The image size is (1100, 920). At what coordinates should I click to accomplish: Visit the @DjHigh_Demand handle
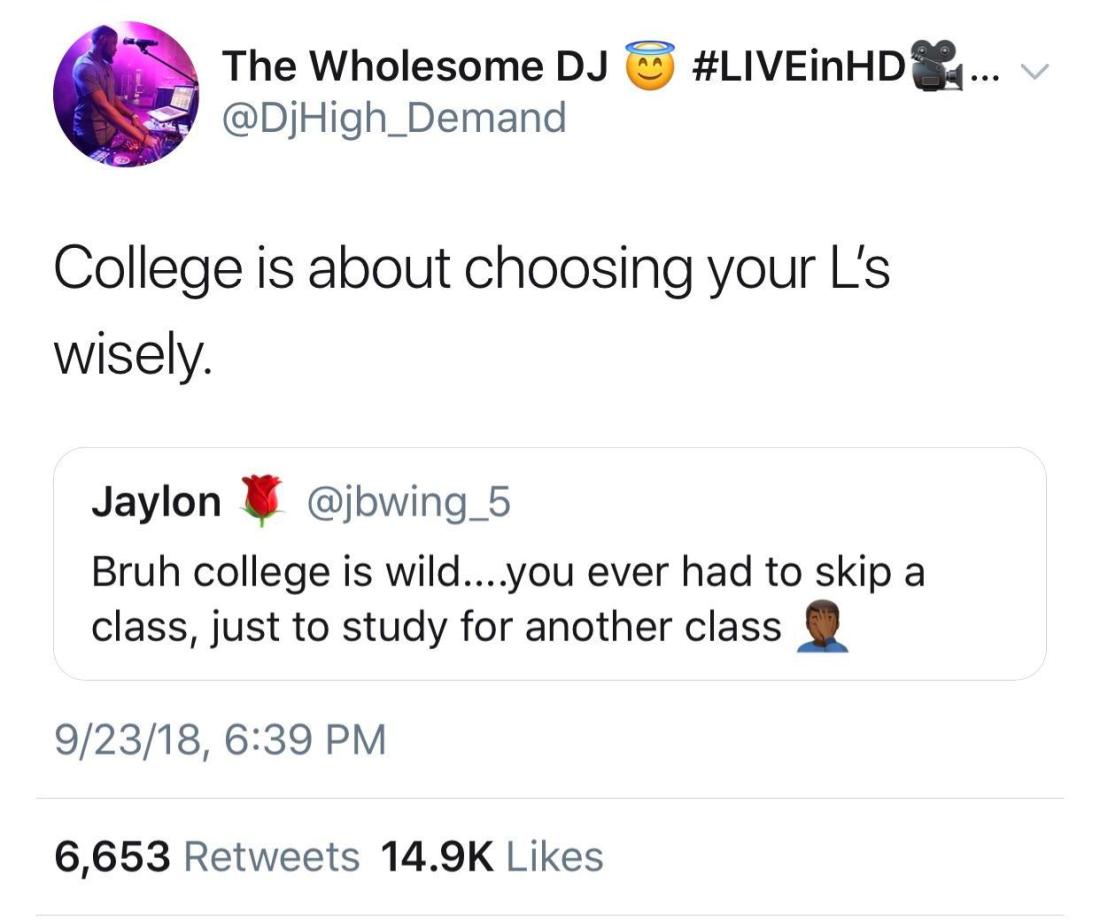pyautogui.click(x=393, y=118)
